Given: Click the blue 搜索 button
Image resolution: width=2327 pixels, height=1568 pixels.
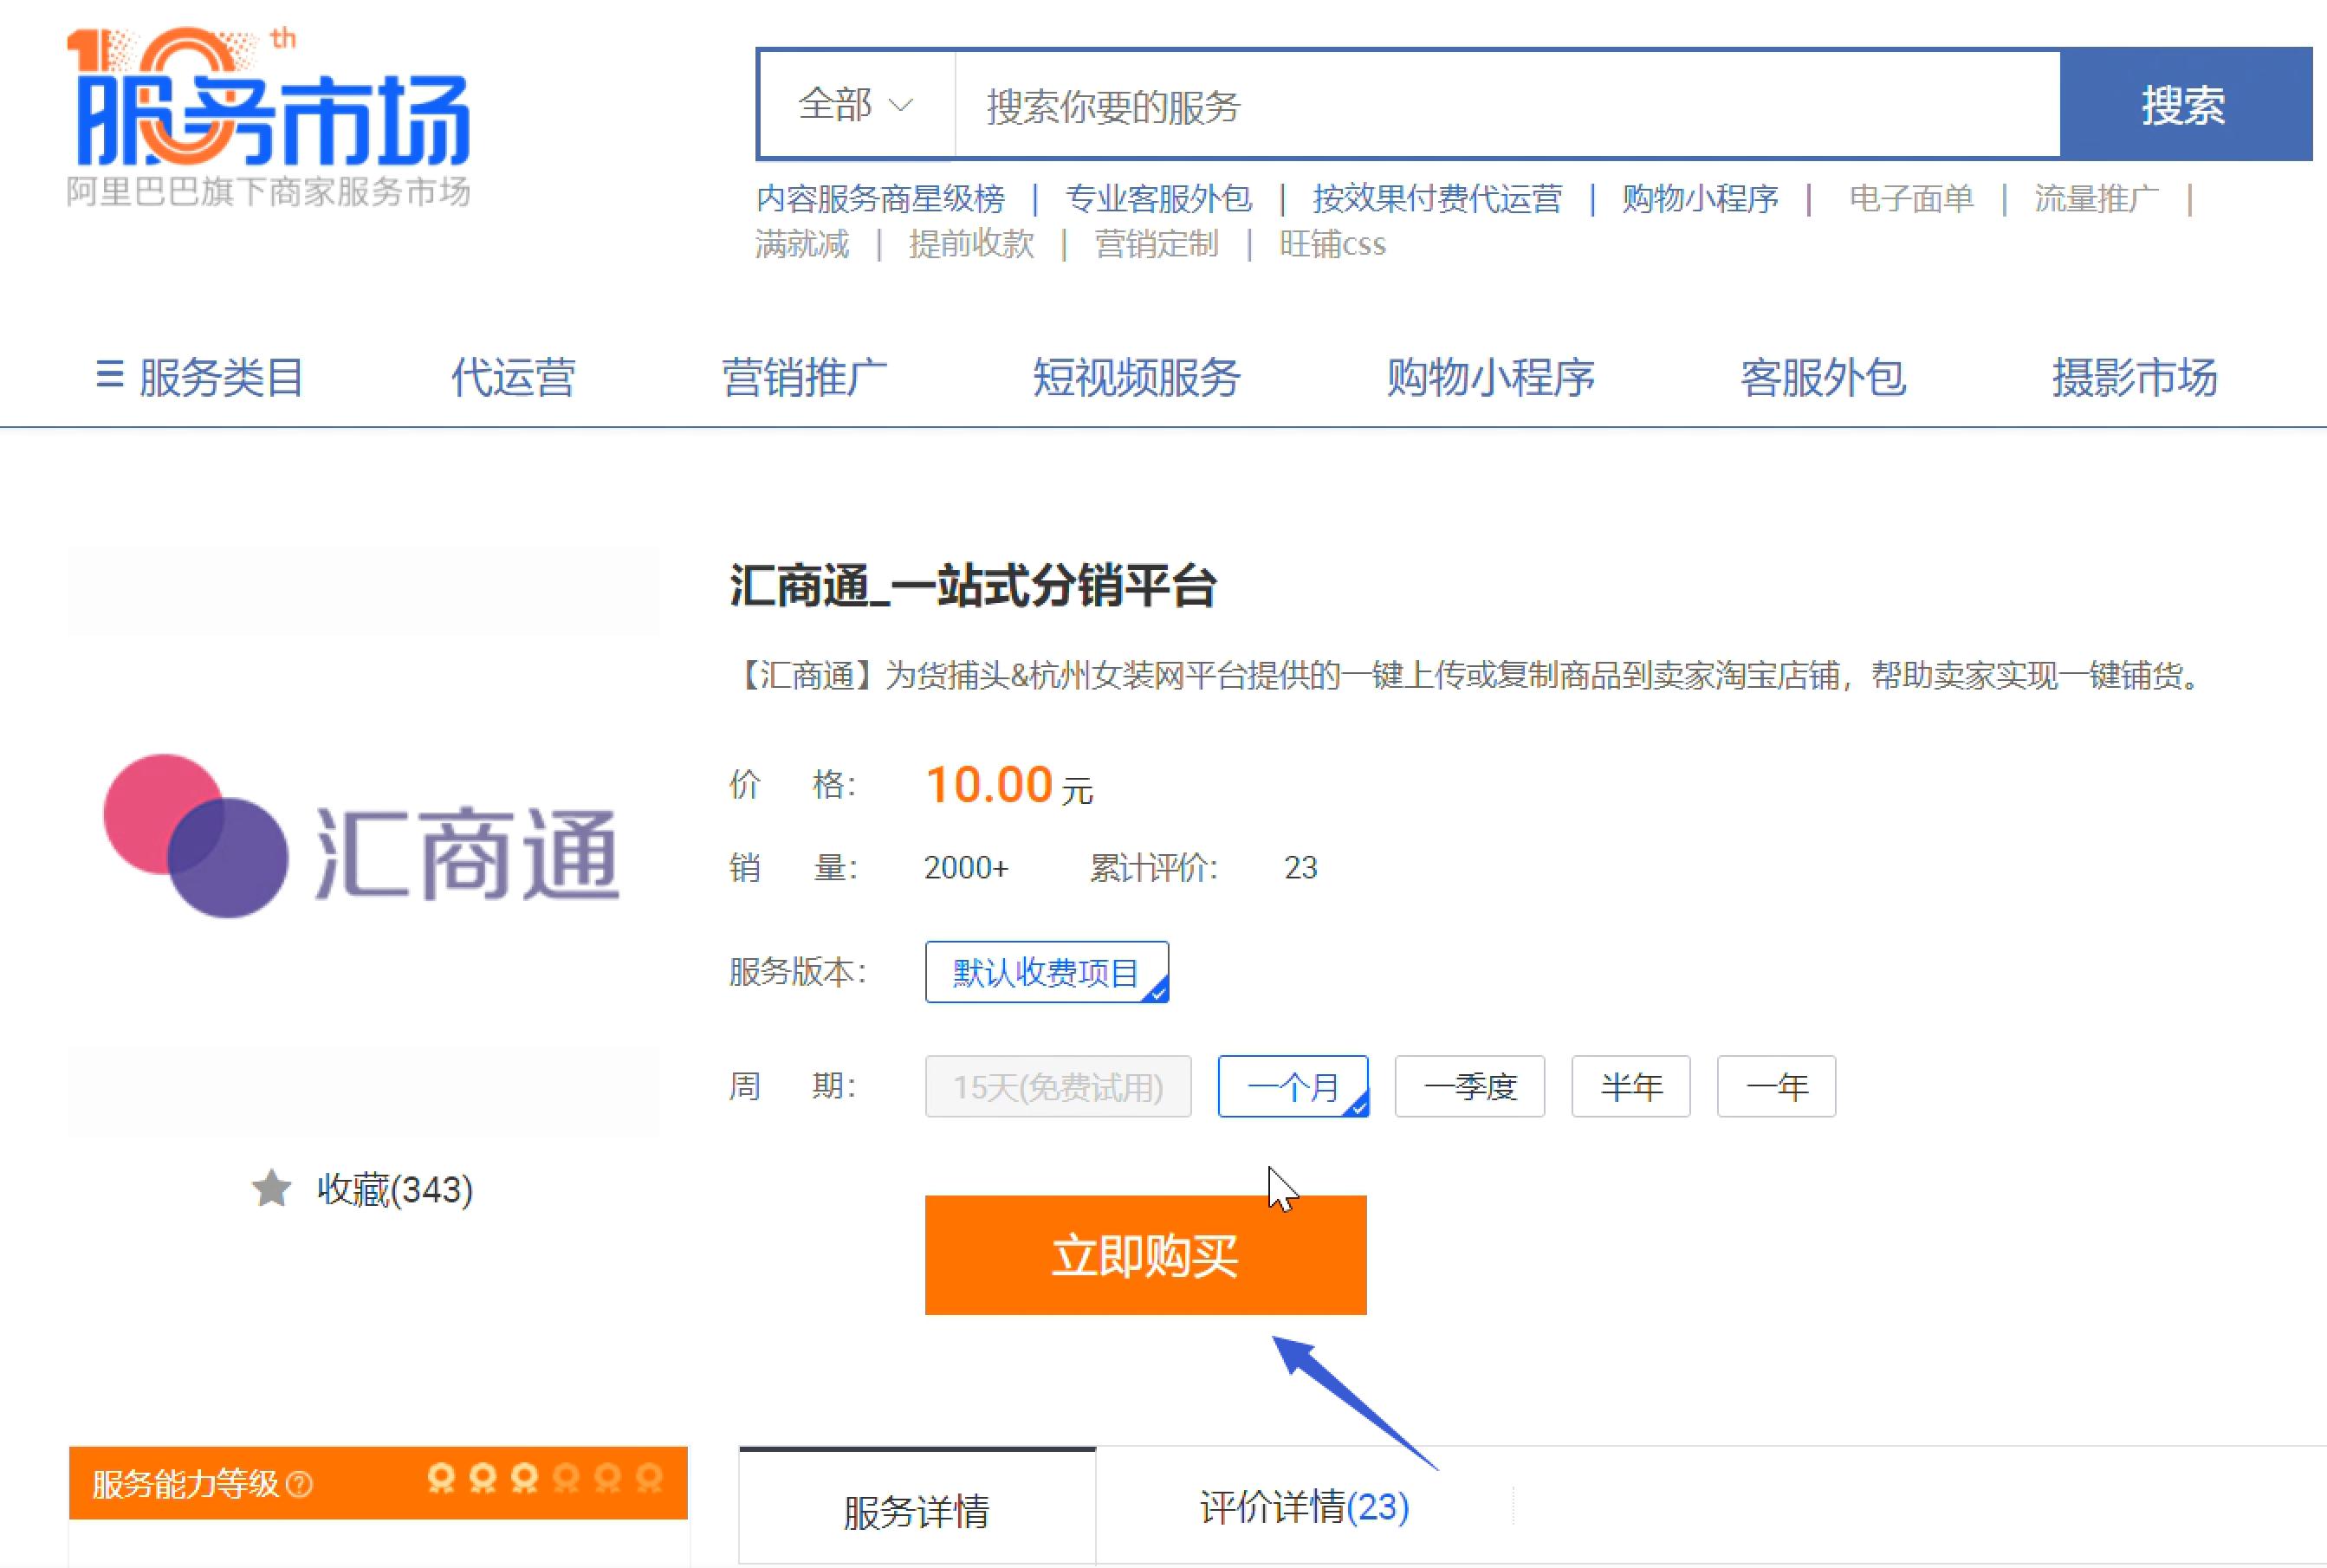Looking at the screenshot, I should click(2185, 104).
